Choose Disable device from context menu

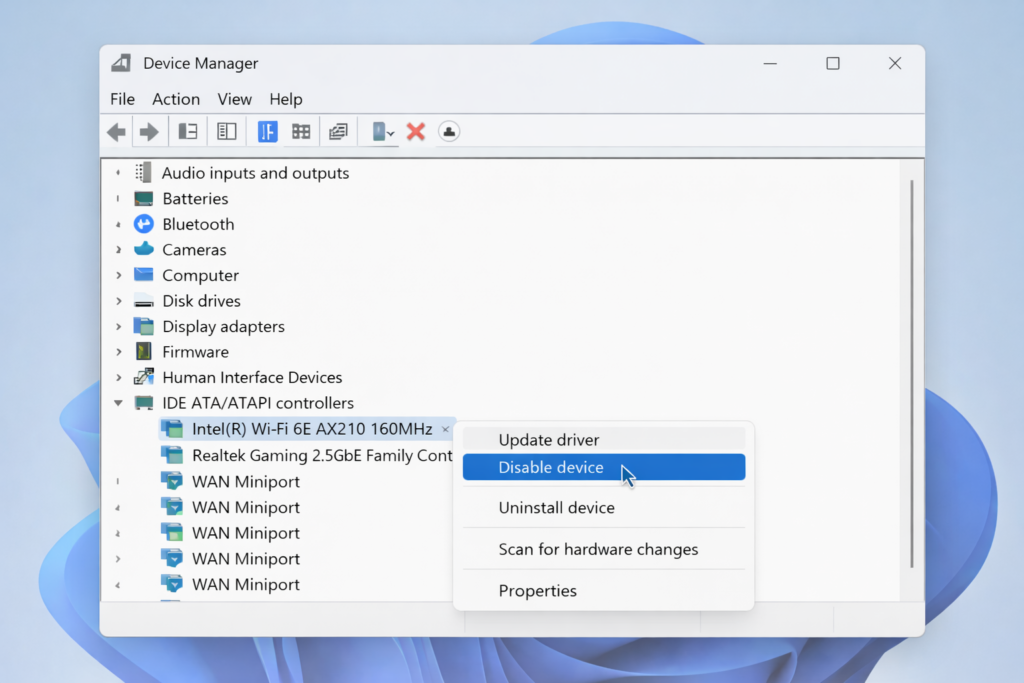click(x=603, y=467)
